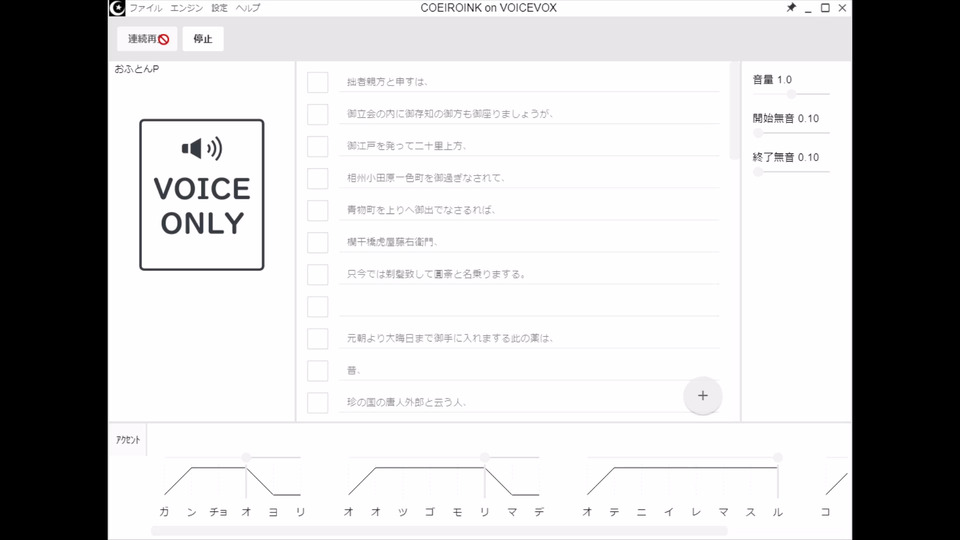960x540 pixels.
Task: Open the エンジン menu
Action: (x=186, y=8)
